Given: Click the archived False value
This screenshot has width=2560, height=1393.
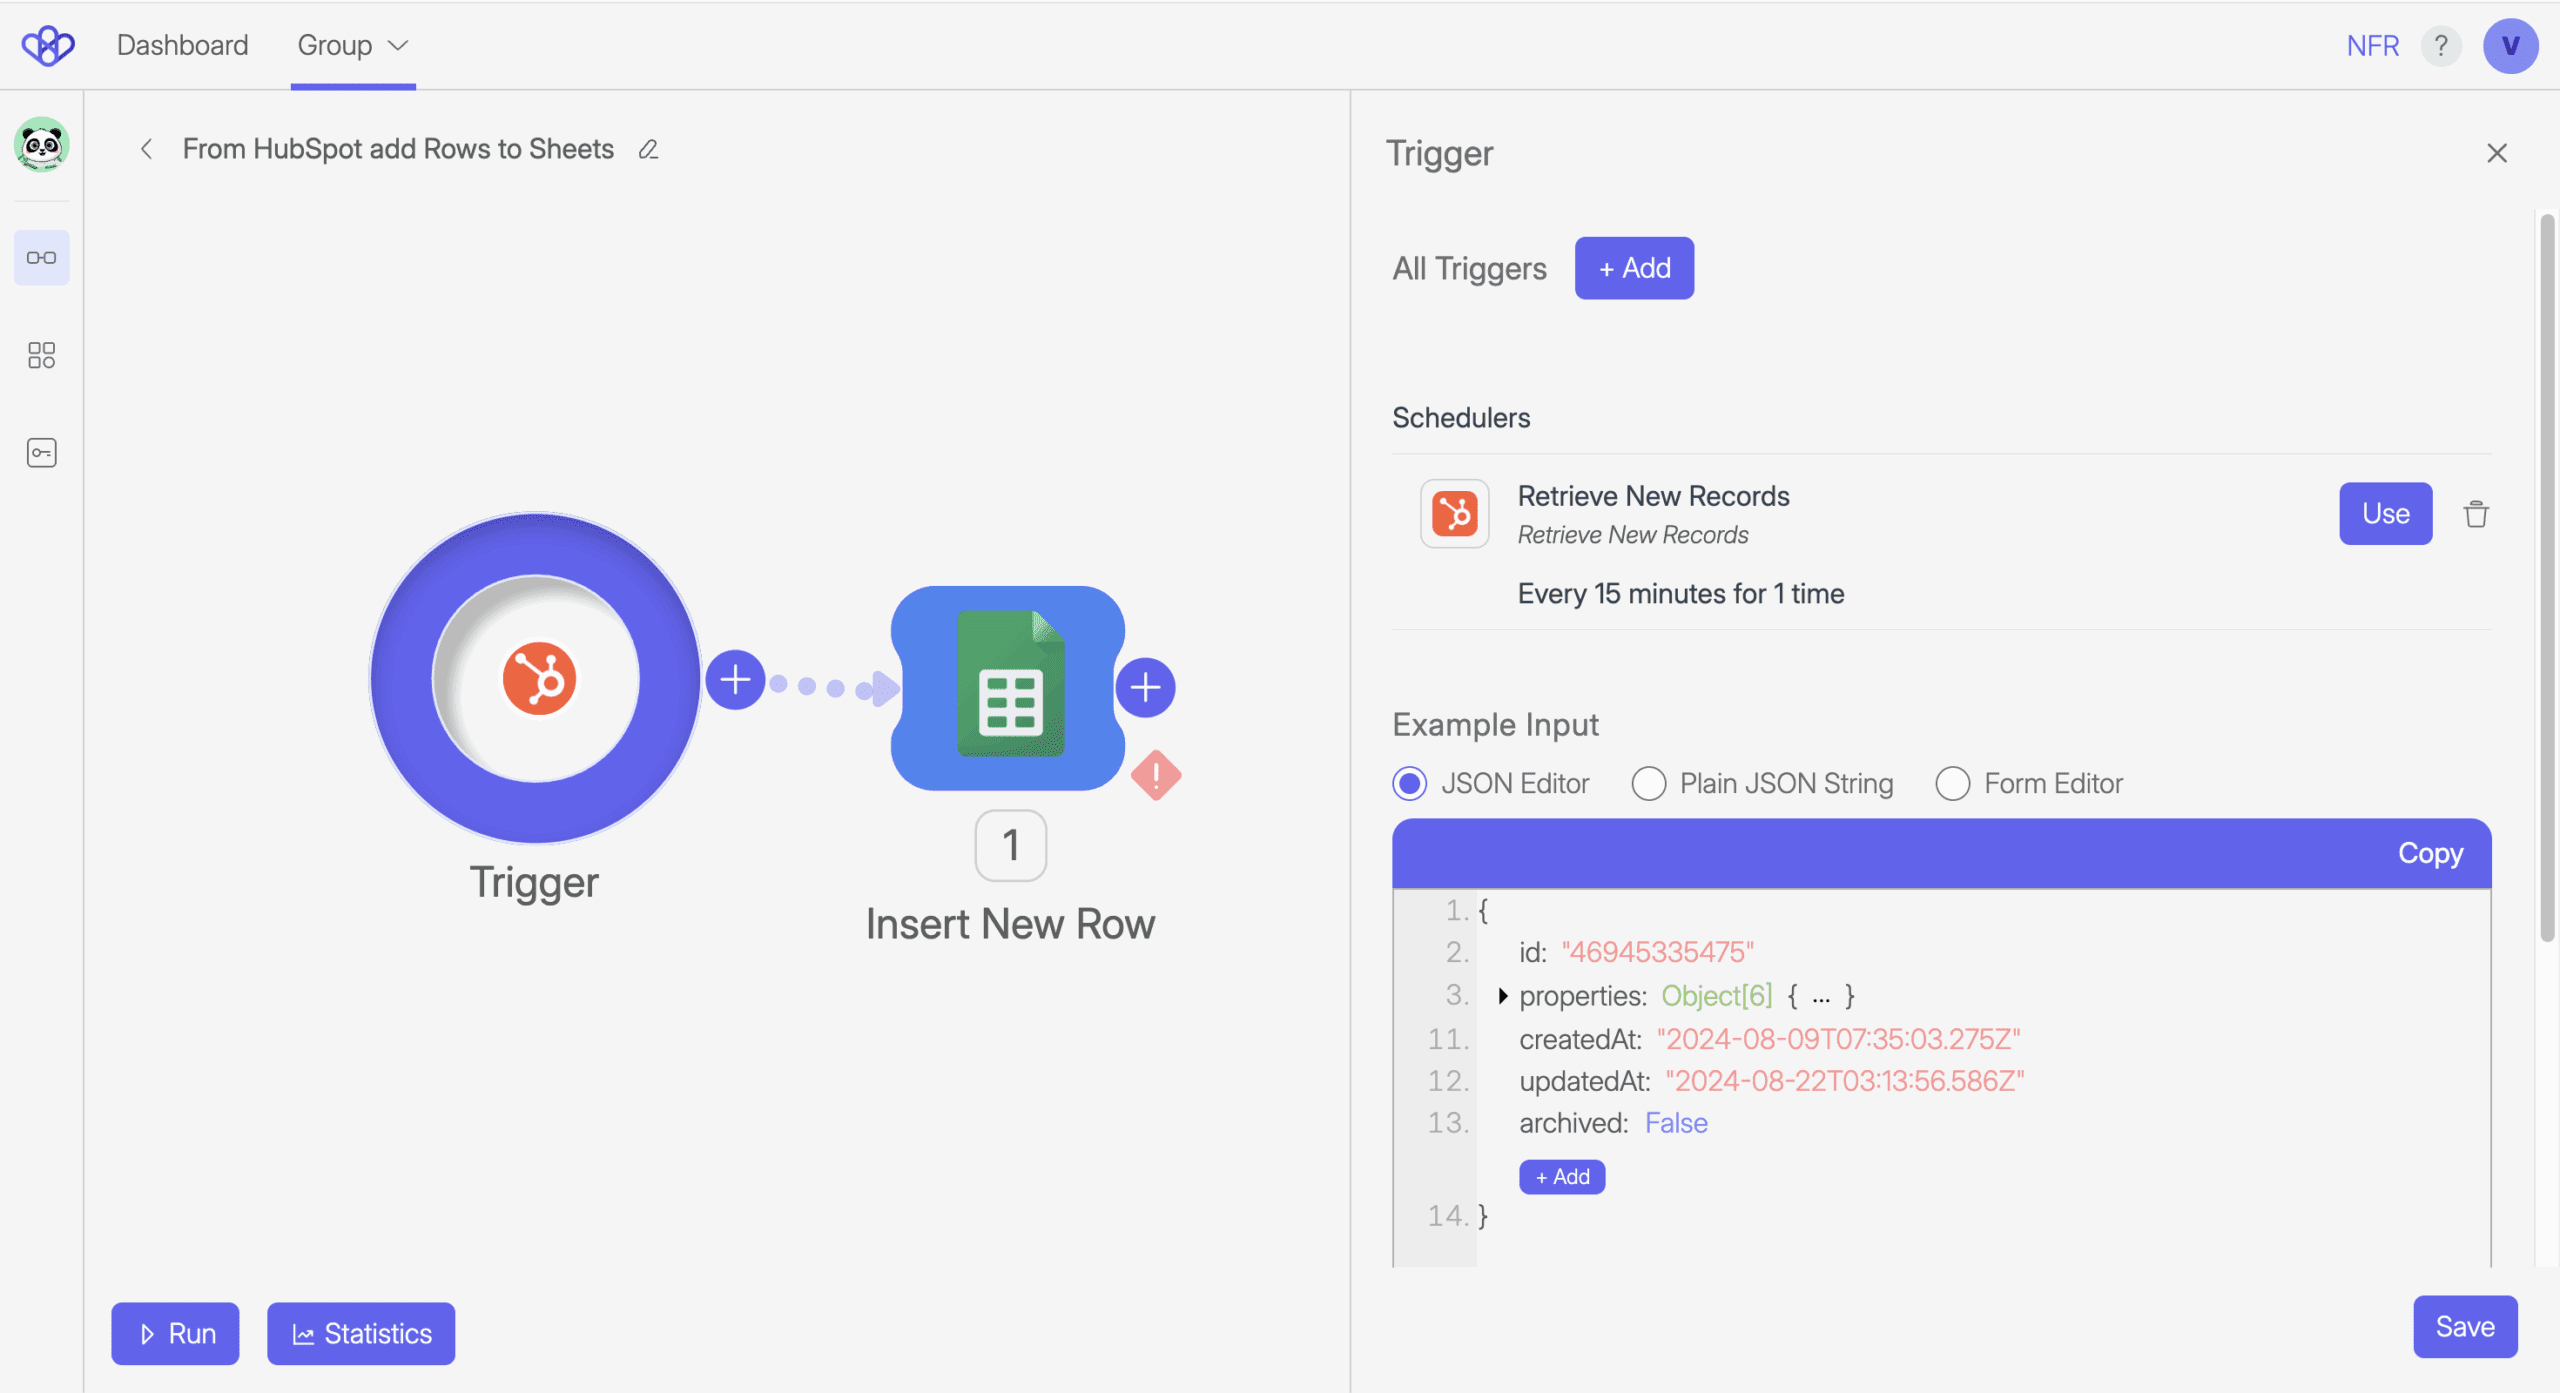Looking at the screenshot, I should click(x=1676, y=1123).
